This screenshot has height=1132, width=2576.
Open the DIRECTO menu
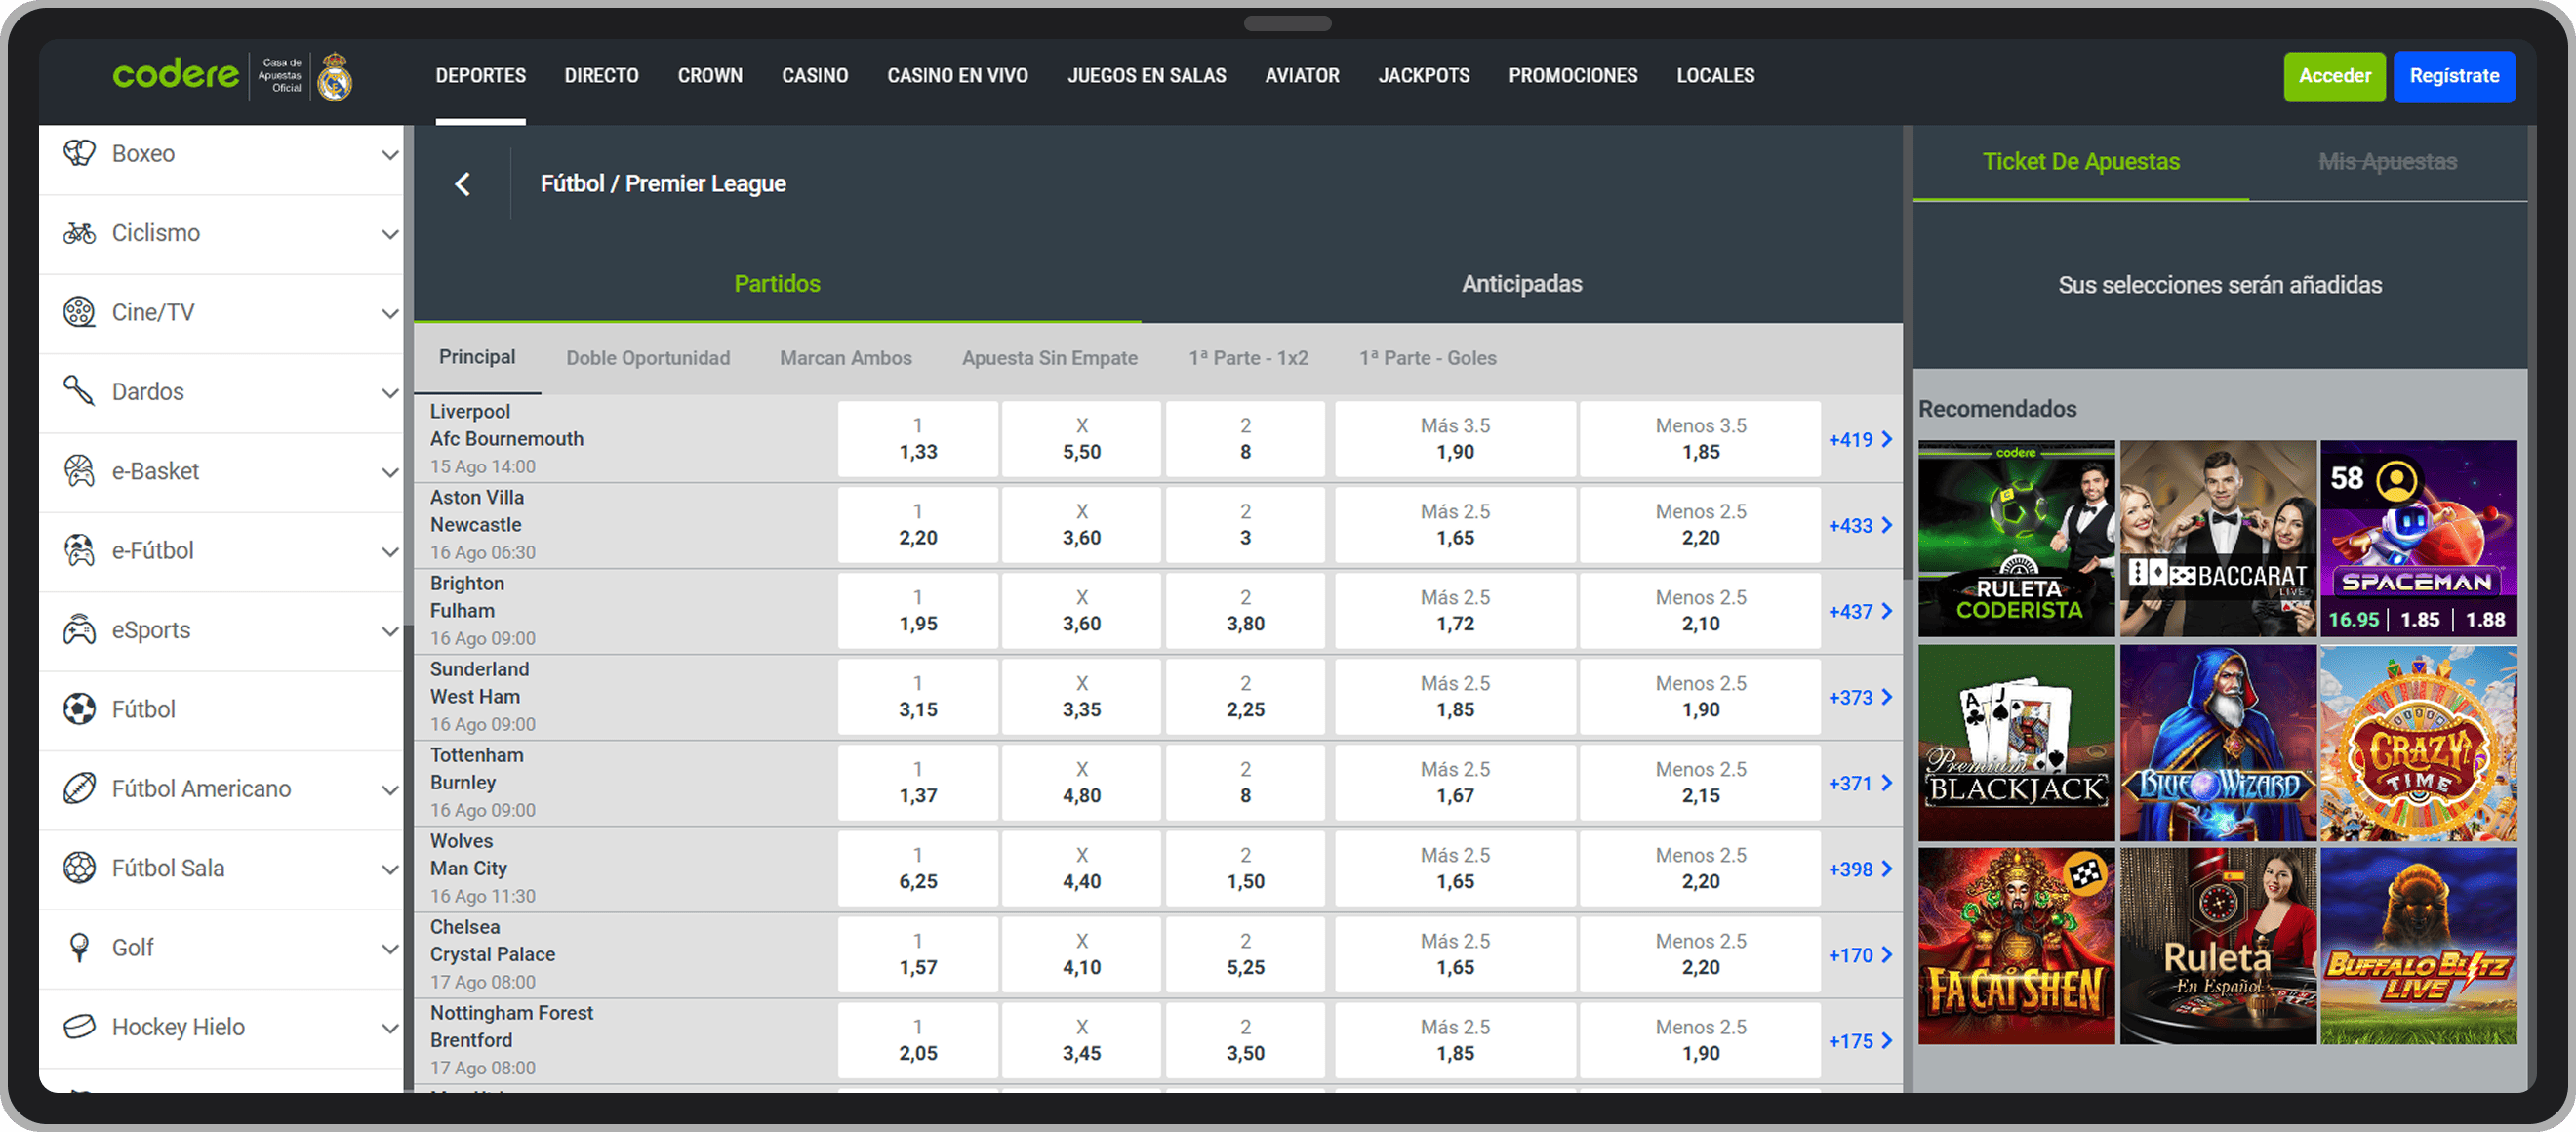pyautogui.click(x=601, y=76)
